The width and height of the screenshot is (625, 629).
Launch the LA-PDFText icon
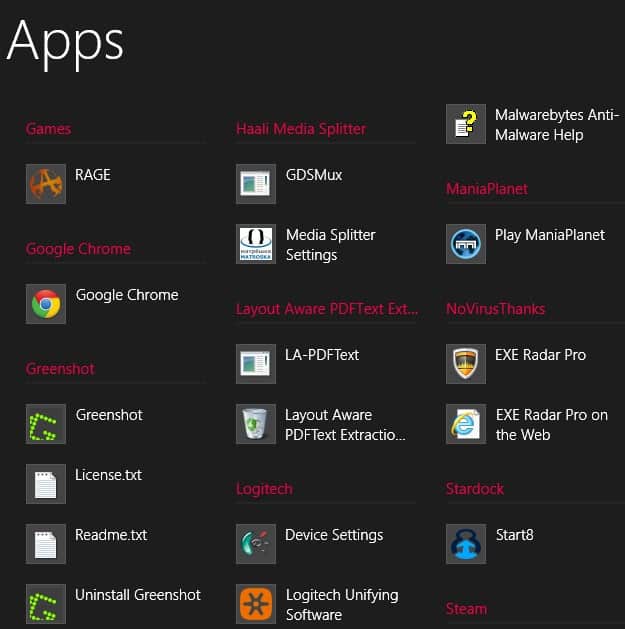click(256, 364)
